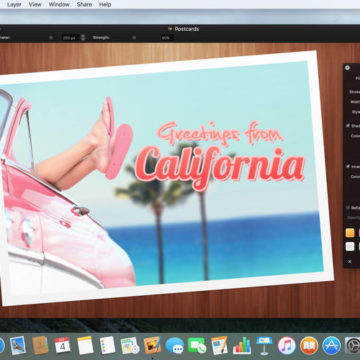360x360 pixels.
Task: Open Pixelmator from the dock
Action: (x=152, y=345)
